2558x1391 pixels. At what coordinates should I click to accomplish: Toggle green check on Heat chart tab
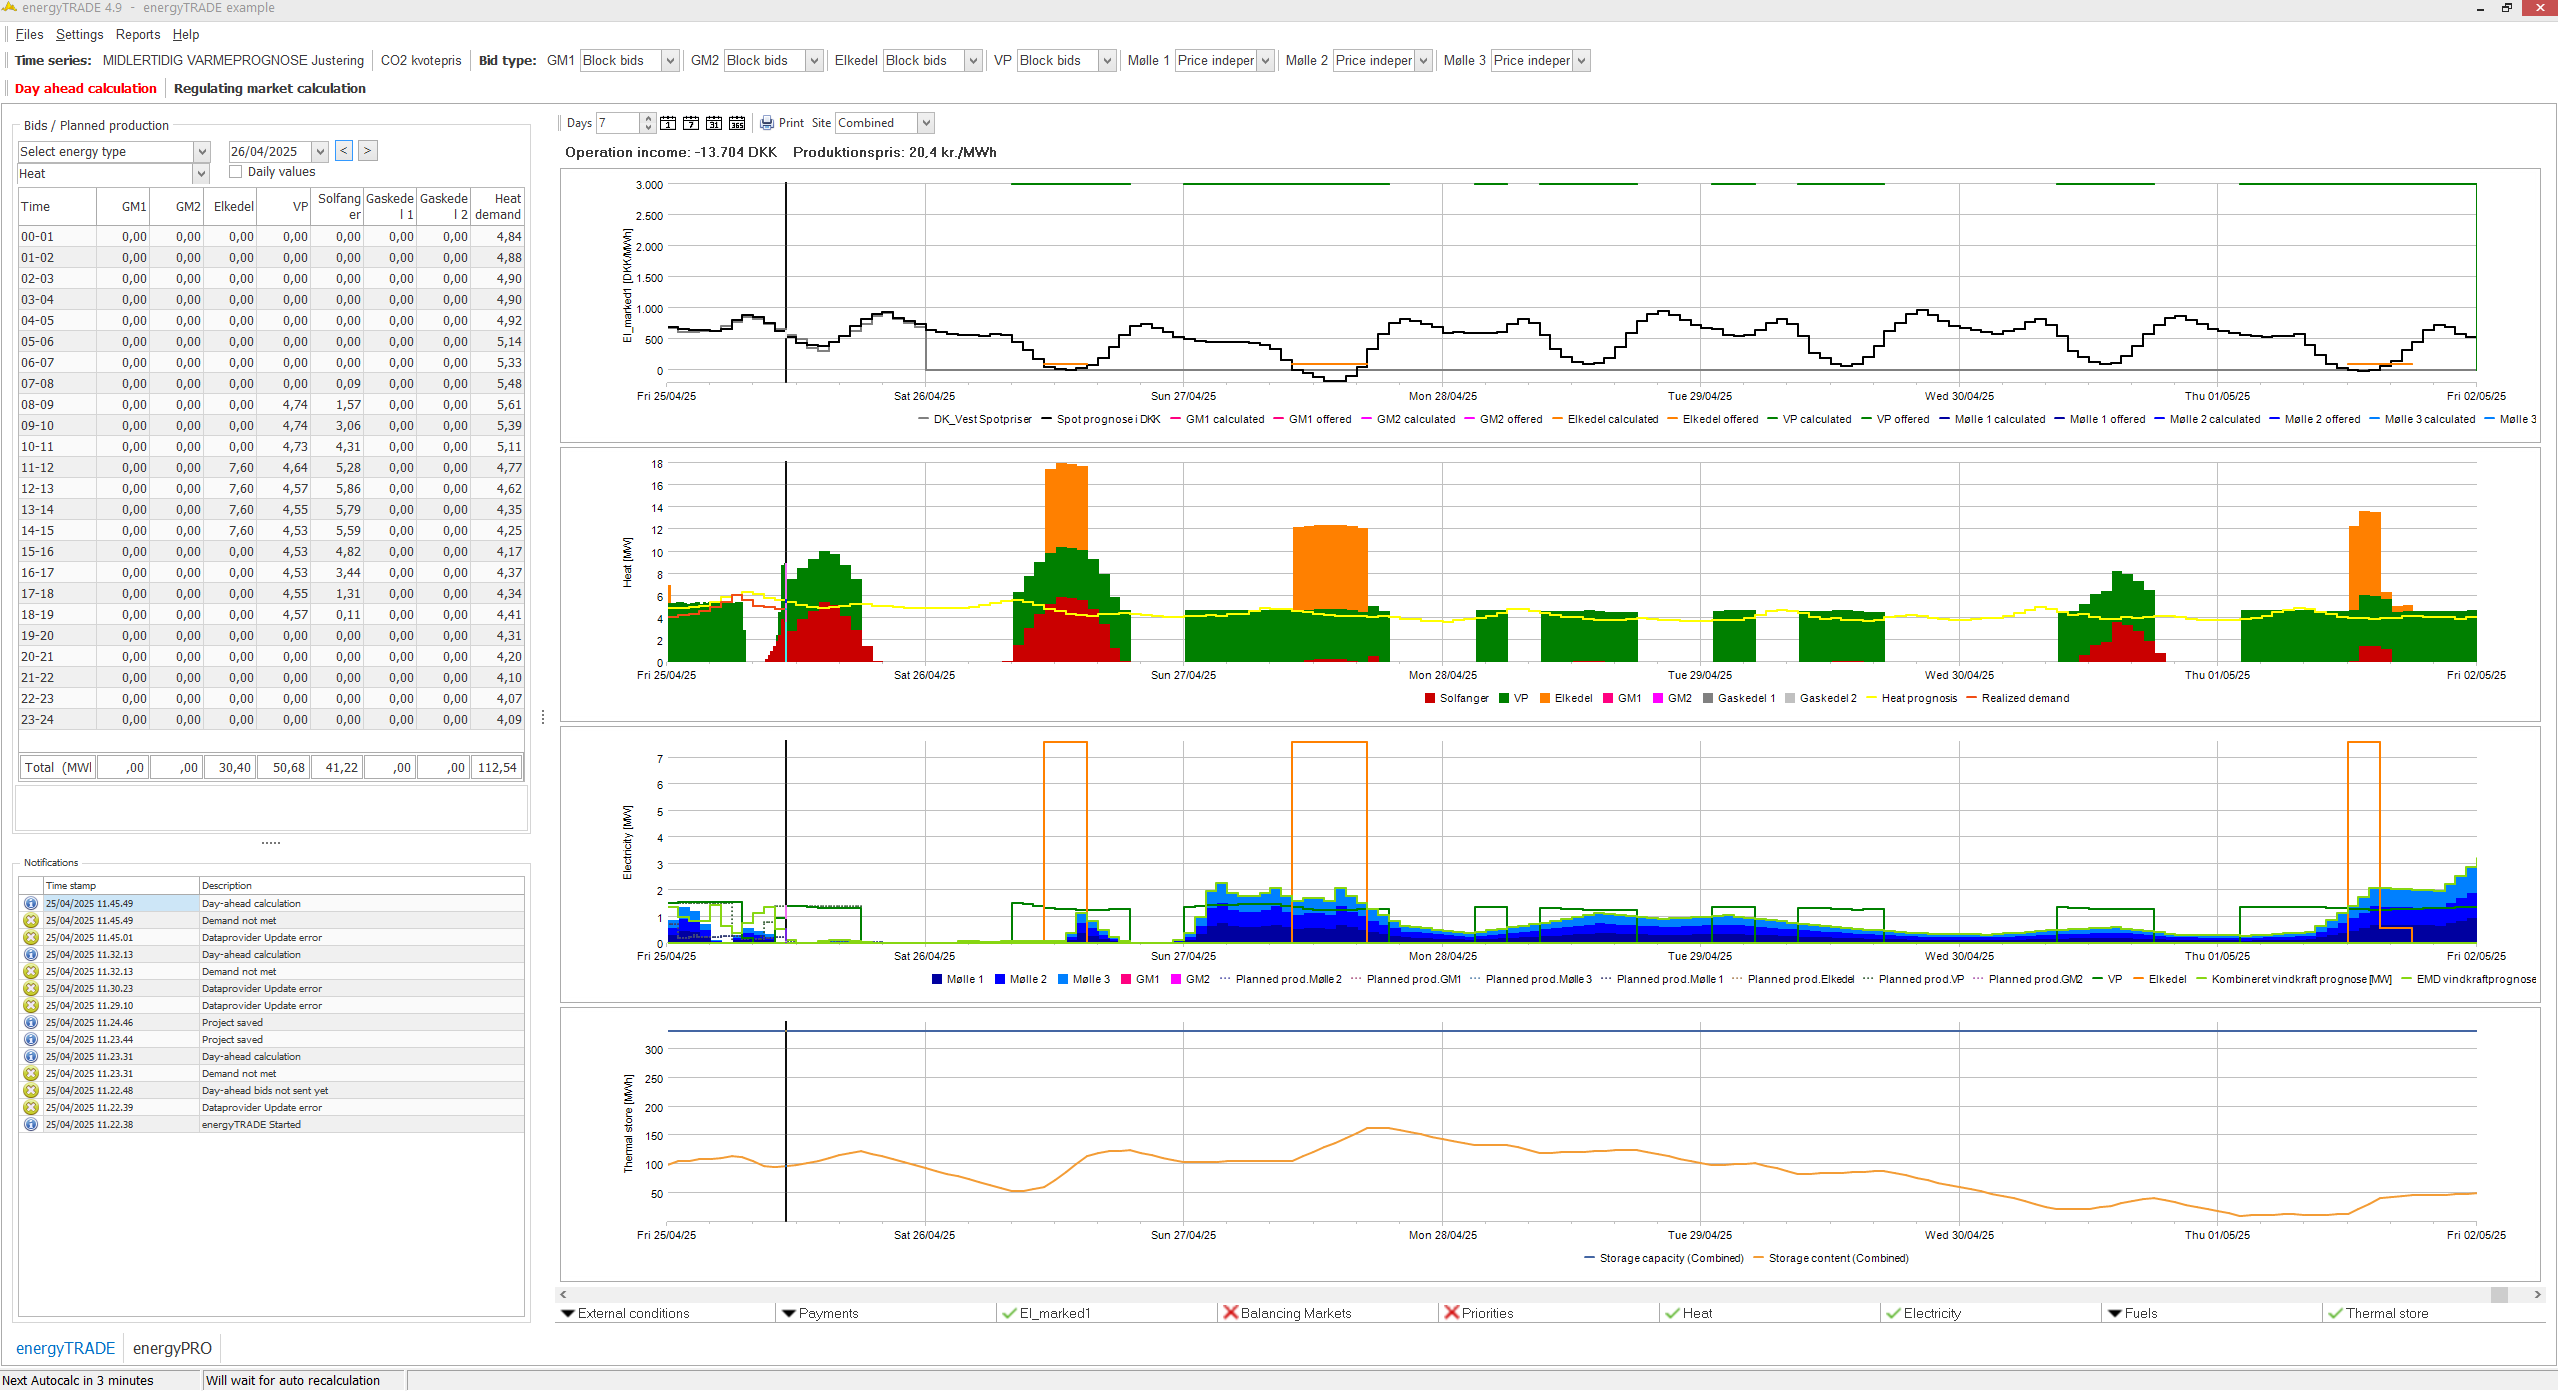pyautogui.click(x=1672, y=1313)
